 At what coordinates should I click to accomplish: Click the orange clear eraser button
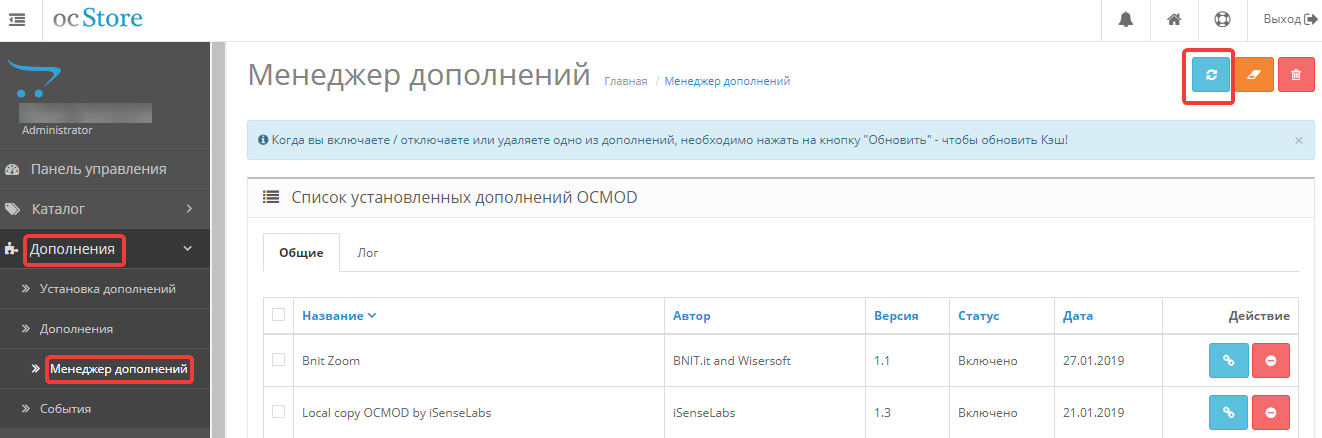point(1254,74)
